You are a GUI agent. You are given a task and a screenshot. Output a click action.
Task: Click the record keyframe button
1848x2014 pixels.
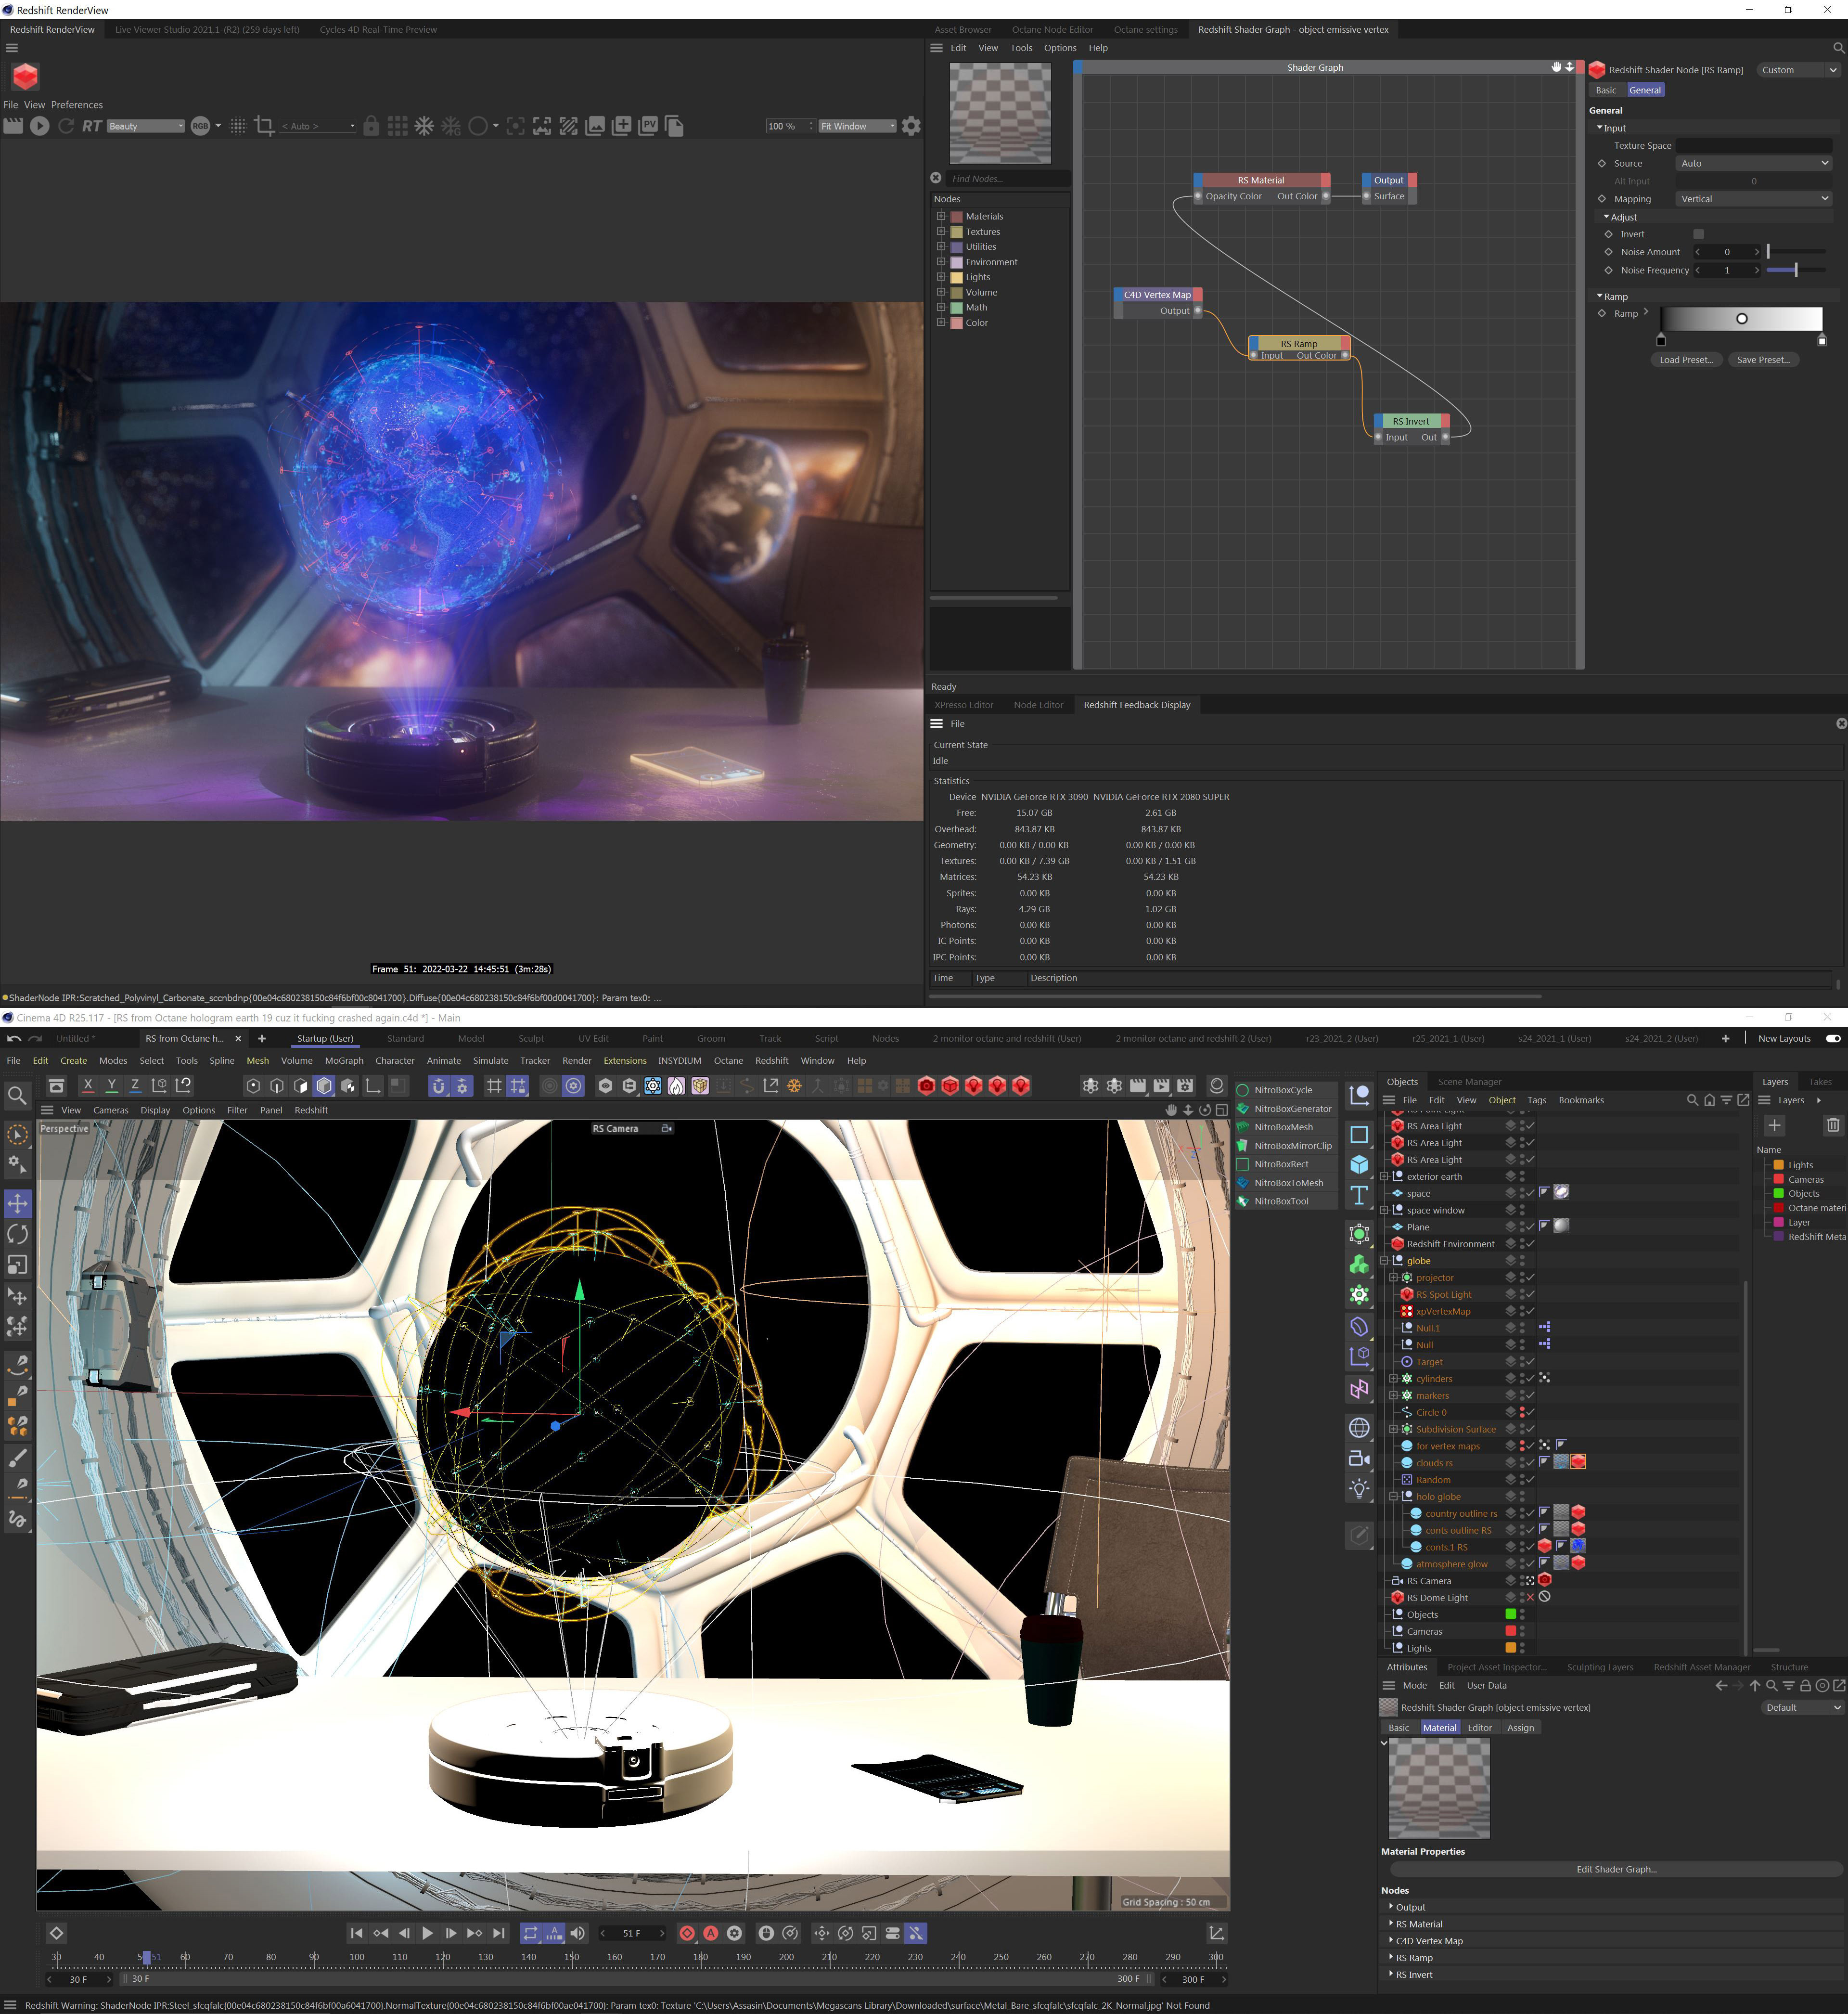coord(687,1933)
